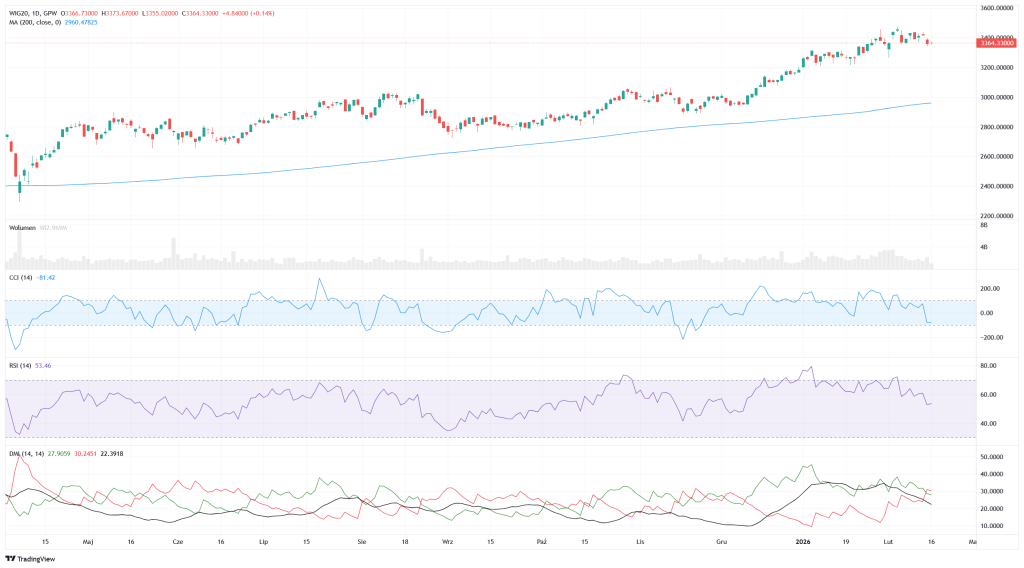Click the Maj label on the time axis
Viewport: 1024px width, 568px height.
point(88,540)
